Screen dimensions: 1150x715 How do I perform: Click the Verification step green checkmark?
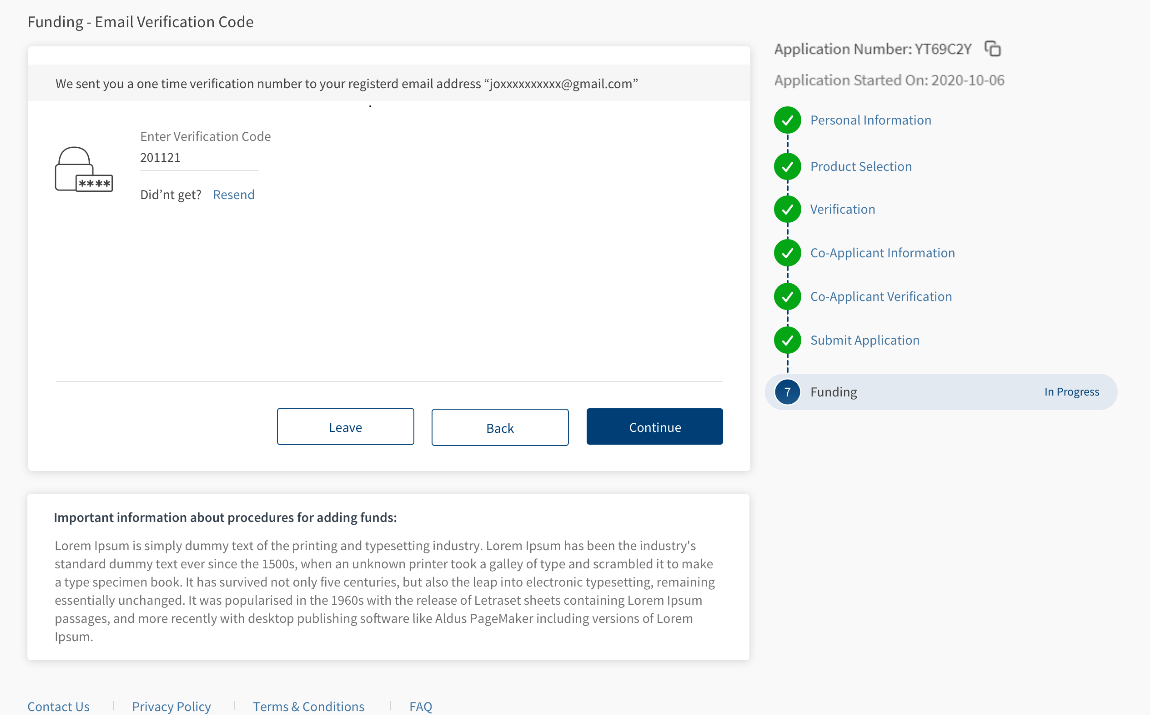tap(788, 210)
